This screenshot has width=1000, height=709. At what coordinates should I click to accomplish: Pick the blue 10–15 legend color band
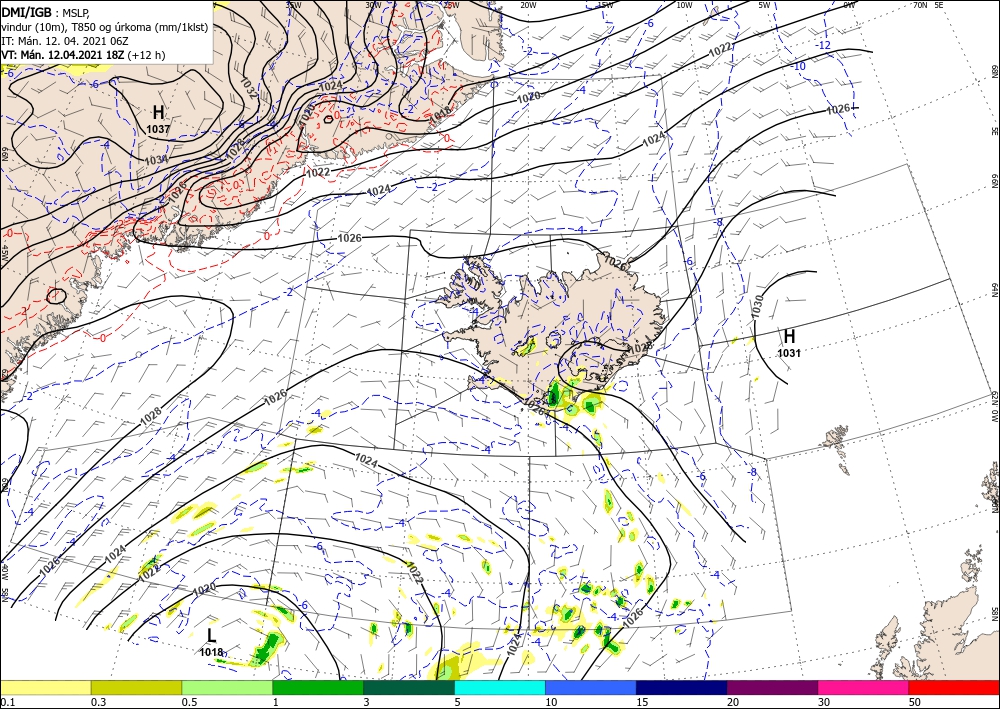tap(591, 687)
